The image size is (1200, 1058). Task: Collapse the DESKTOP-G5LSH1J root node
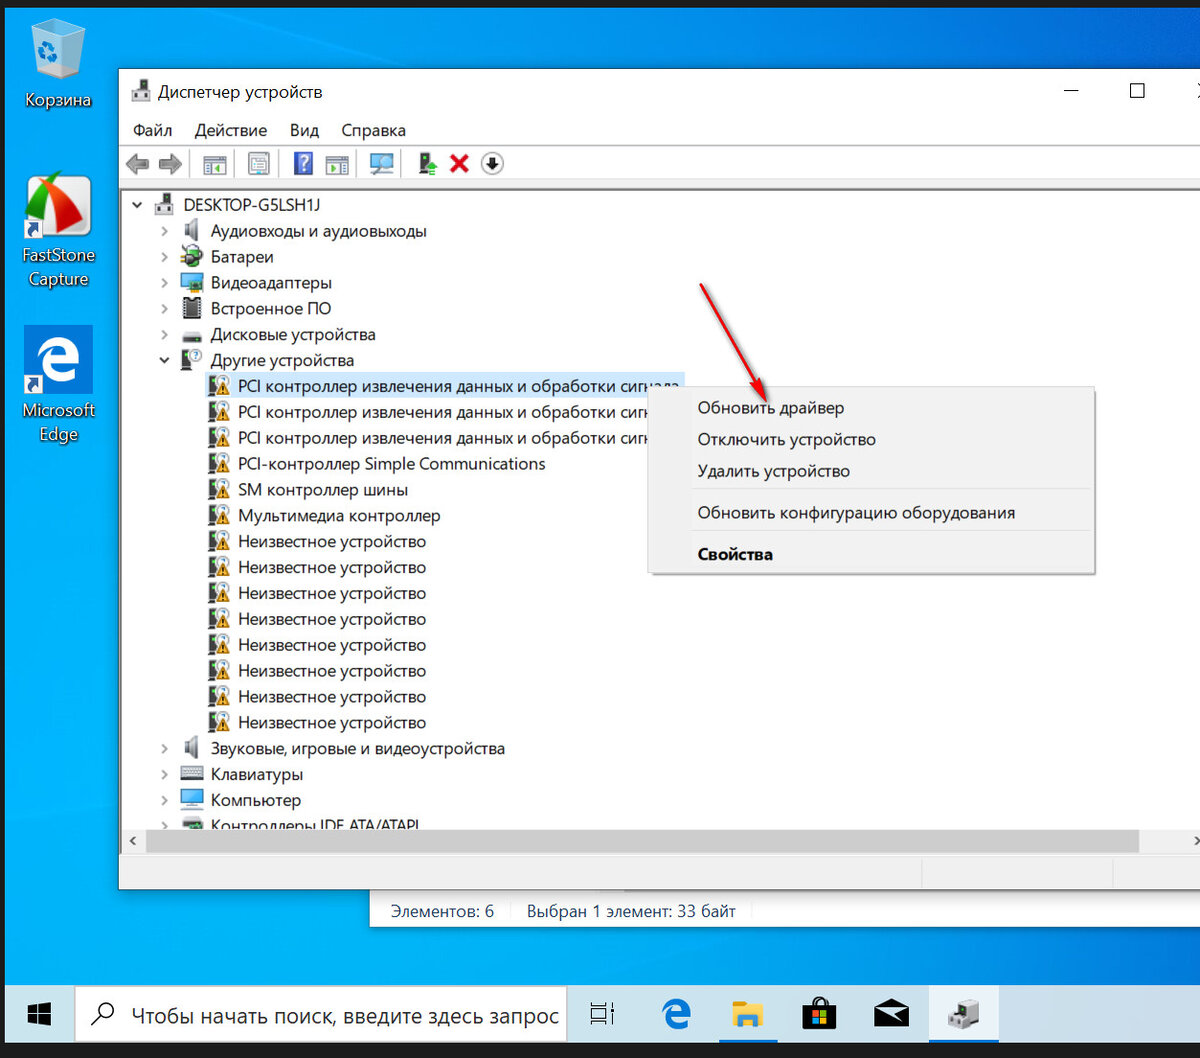click(137, 205)
